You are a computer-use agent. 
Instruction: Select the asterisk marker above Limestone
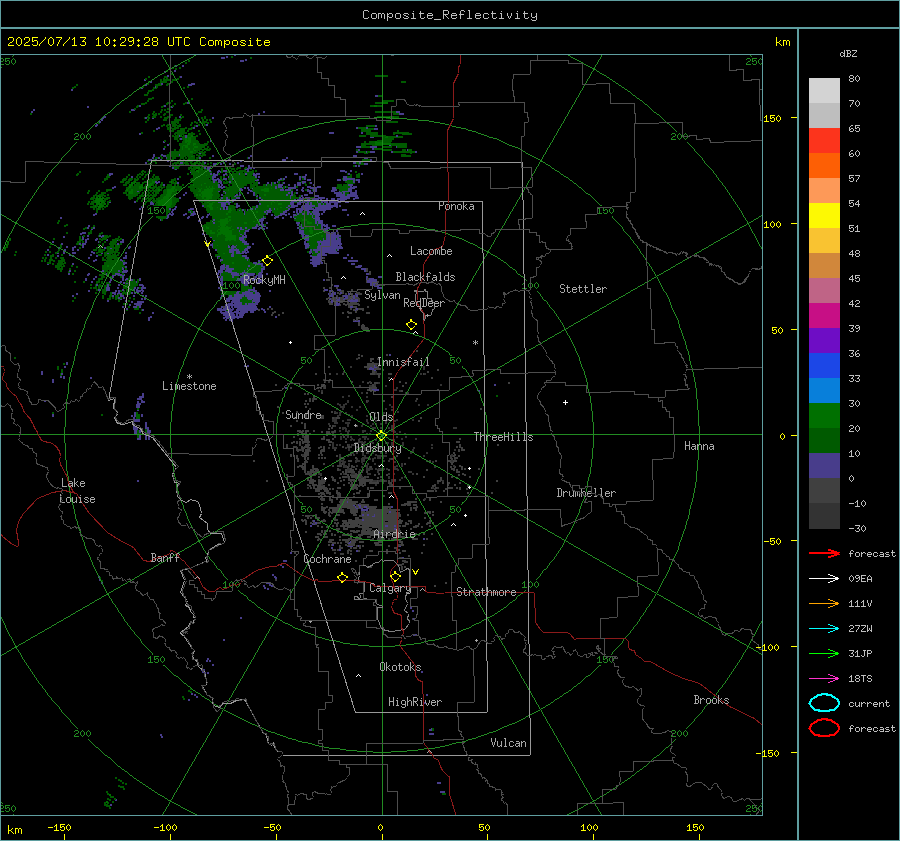tap(189, 377)
